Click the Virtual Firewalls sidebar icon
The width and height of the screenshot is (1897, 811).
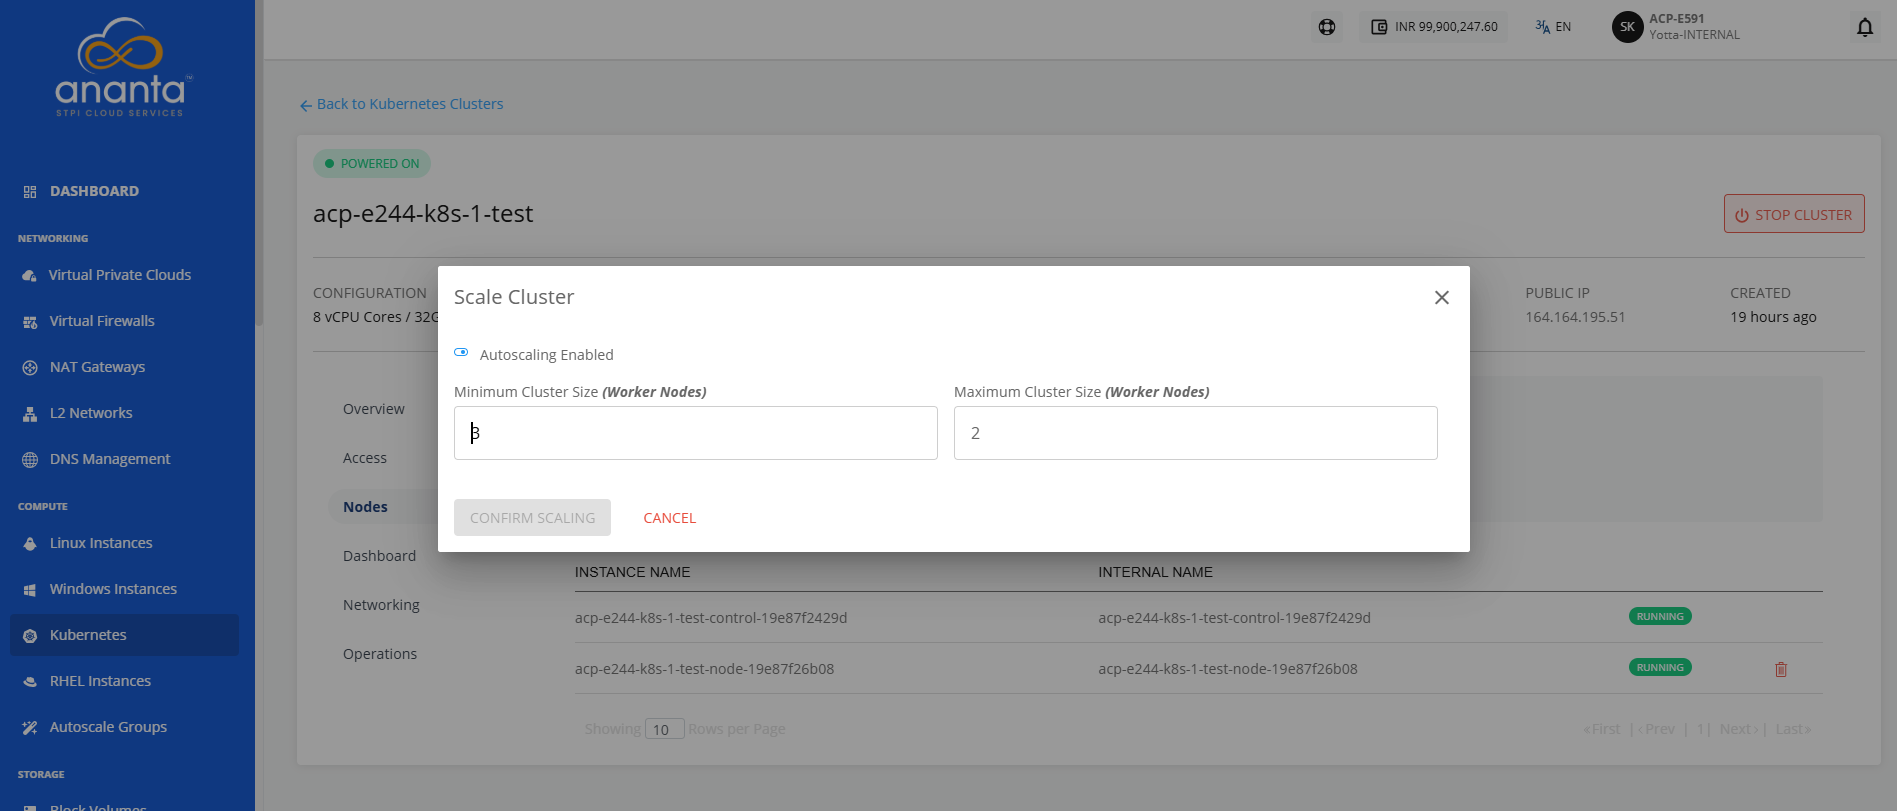coord(30,321)
